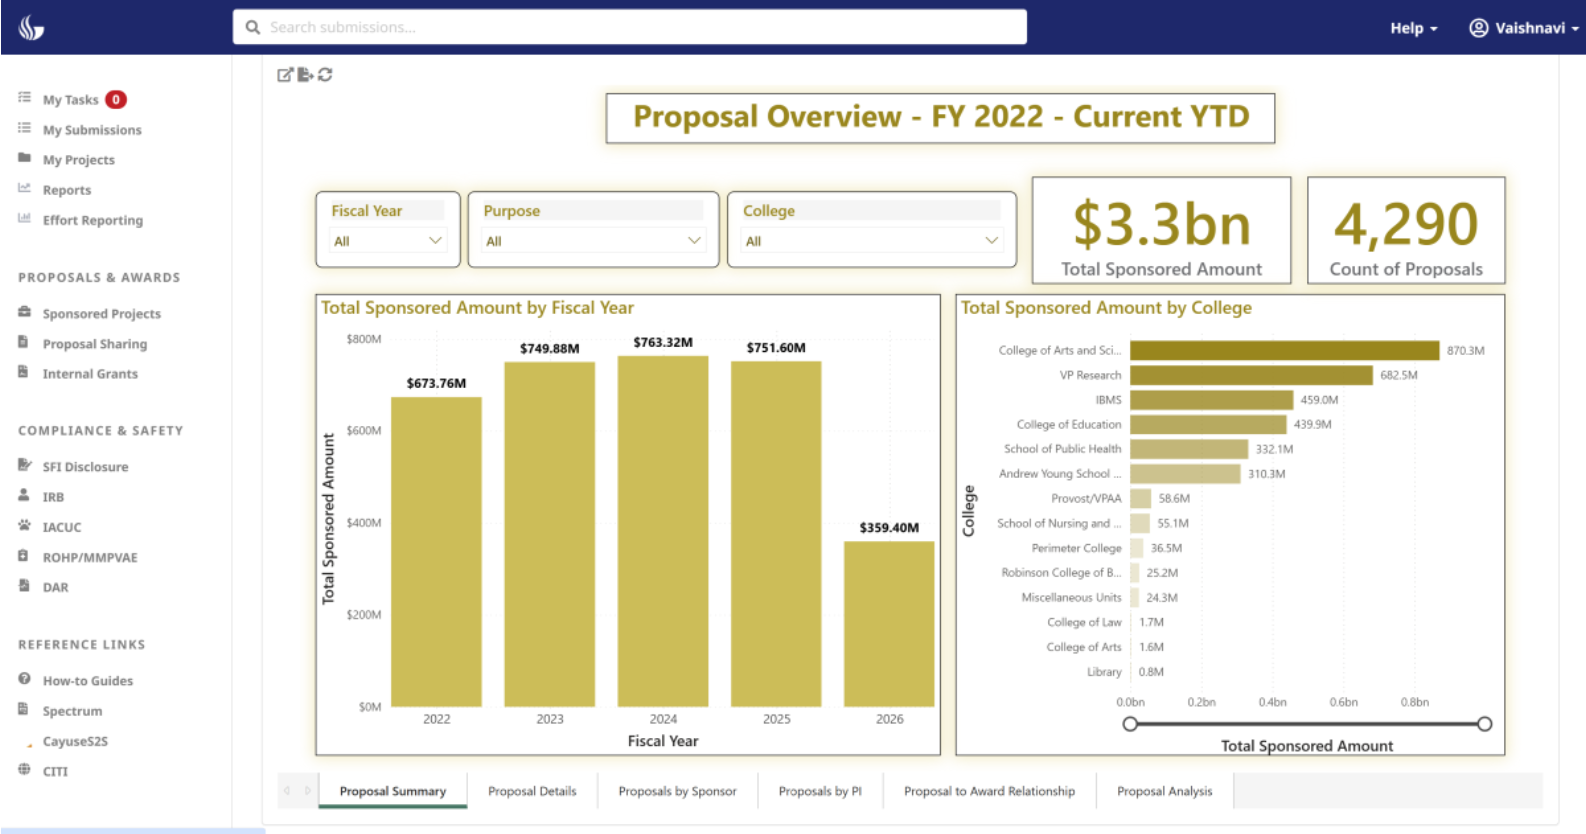Image resolution: width=1586 pixels, height=834 pixels.
Task: Click the CITI globe icon in sidebar
Action: point(24,770)
